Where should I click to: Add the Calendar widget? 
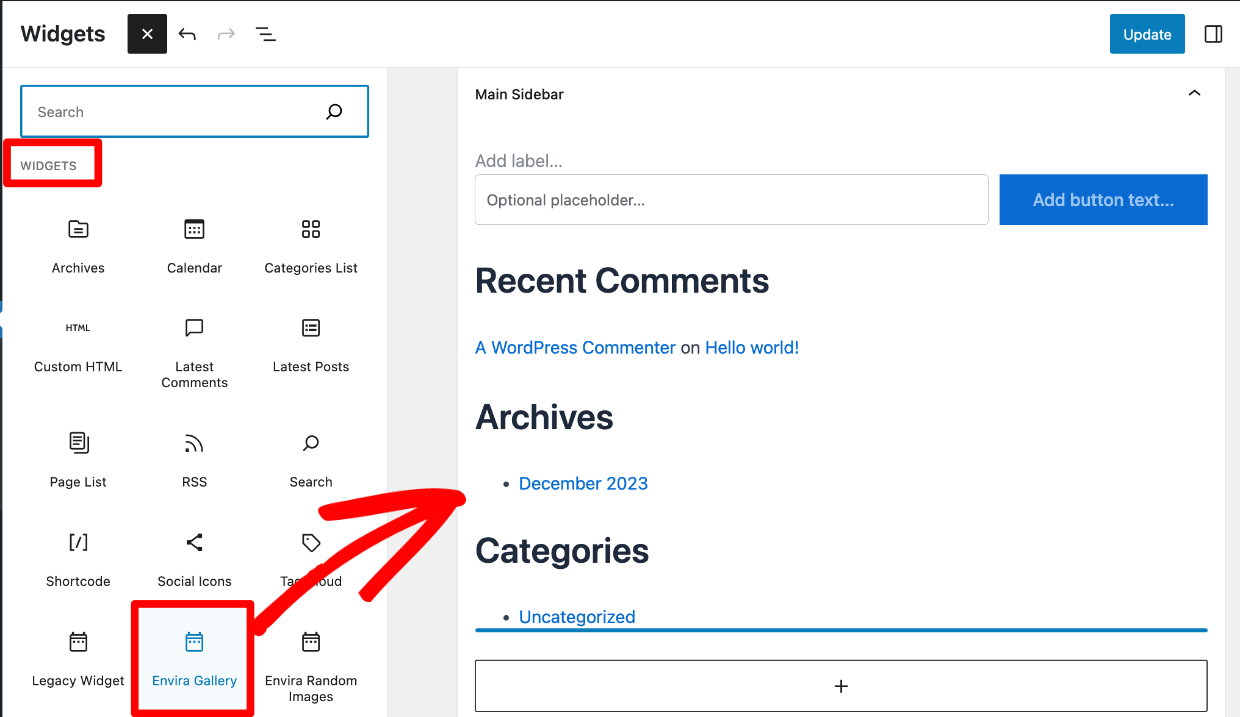[x=194, y=246]
